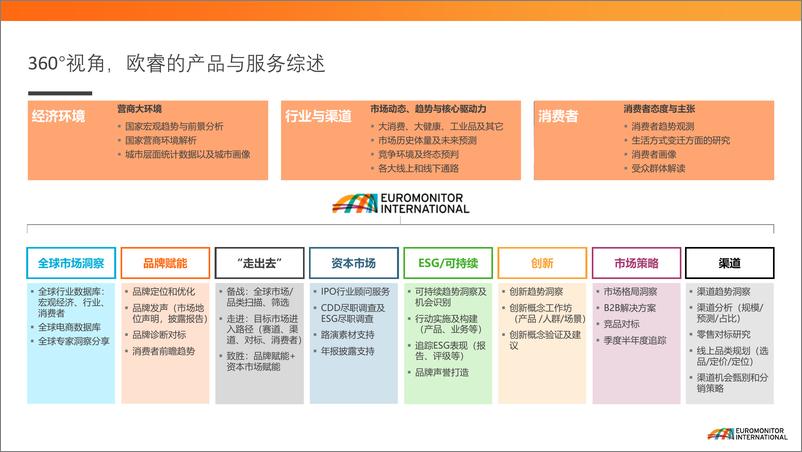The image size is (802, 452).
Task: Click the '市场格局洞察' bullet
Action: click(630, 291)
